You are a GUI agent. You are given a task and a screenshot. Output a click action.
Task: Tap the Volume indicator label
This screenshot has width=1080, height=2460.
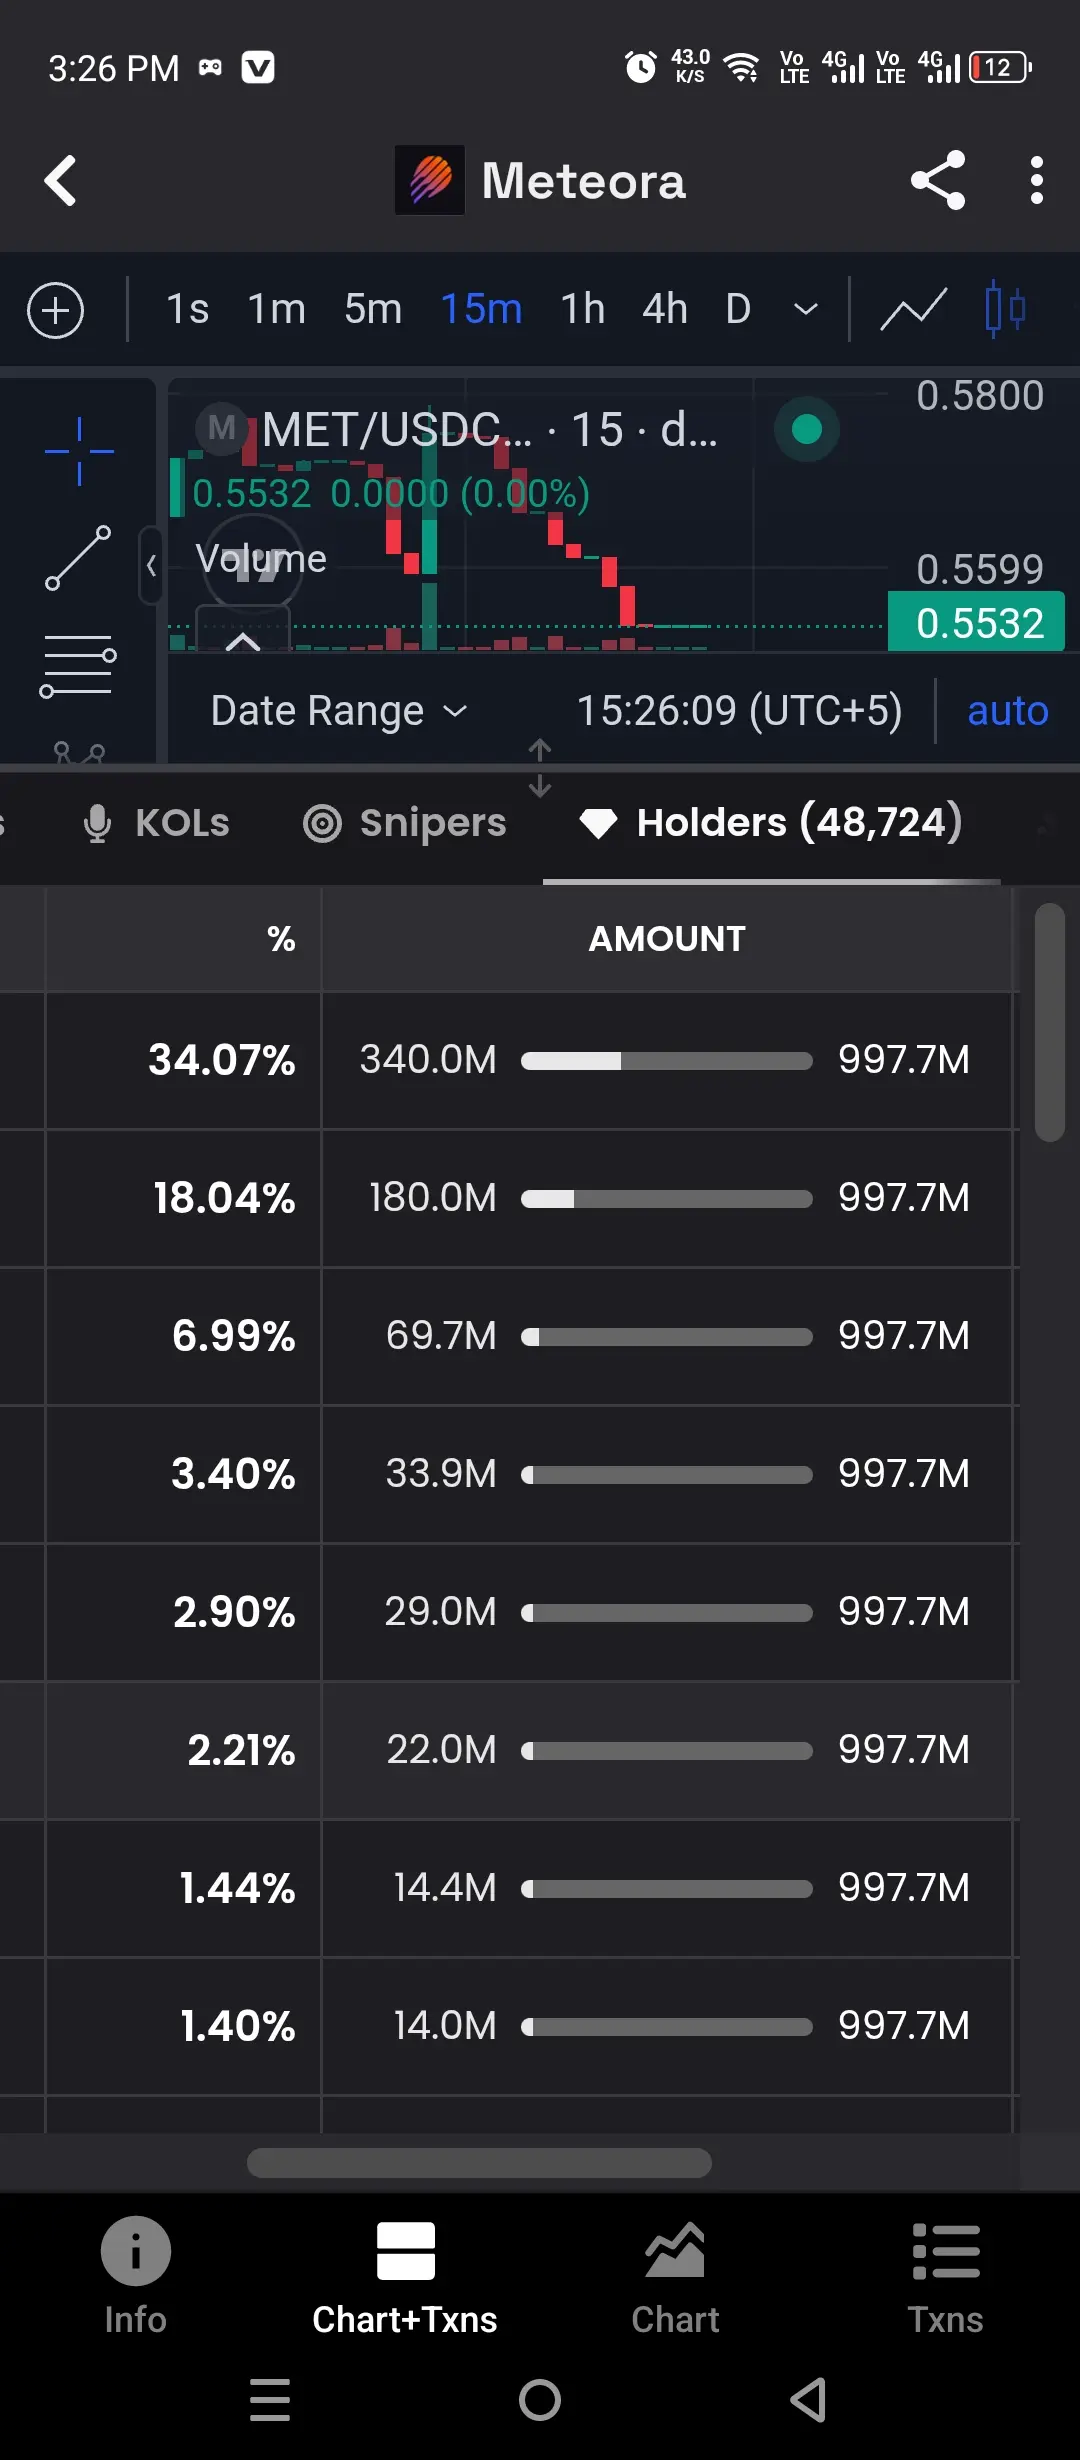(261, 559)
